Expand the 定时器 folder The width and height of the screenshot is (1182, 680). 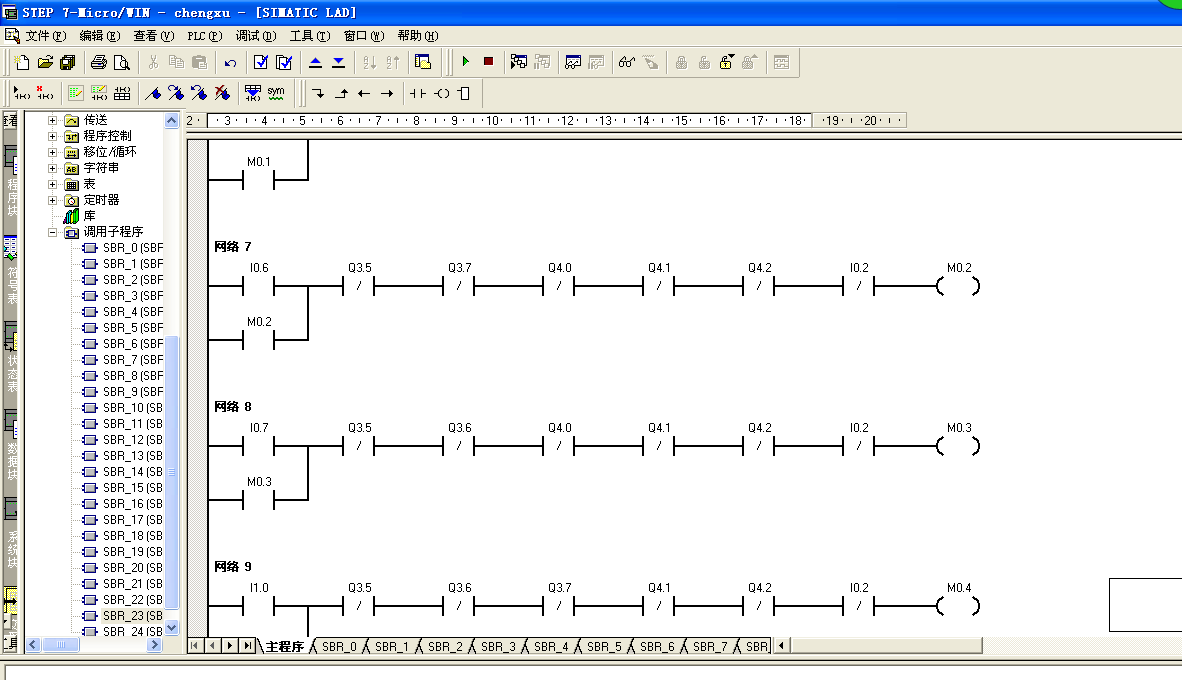(53, 200)
